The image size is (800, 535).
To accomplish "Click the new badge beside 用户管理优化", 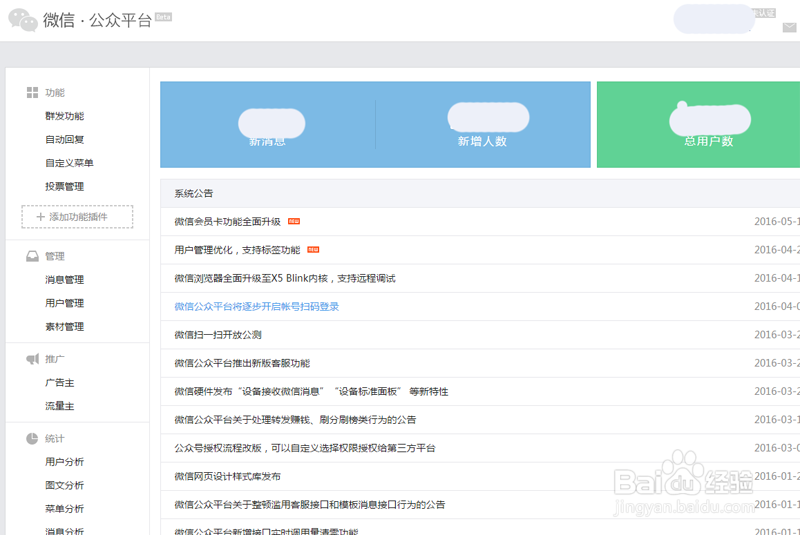I will pyautogui.click(x=313, y=249).
